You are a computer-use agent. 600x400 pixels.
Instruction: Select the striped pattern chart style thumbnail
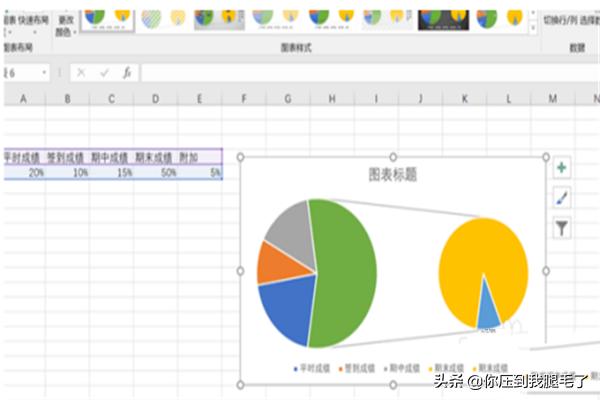164,20
